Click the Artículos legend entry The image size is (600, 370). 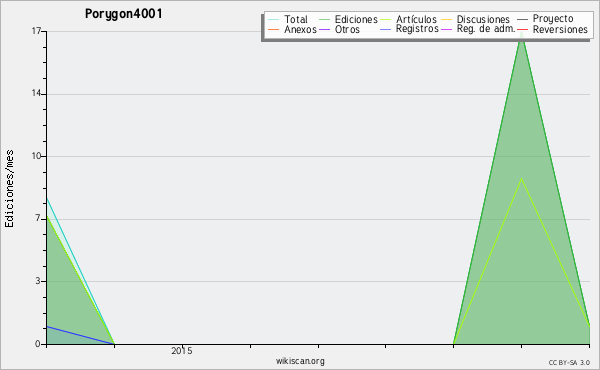pos(408,19)
